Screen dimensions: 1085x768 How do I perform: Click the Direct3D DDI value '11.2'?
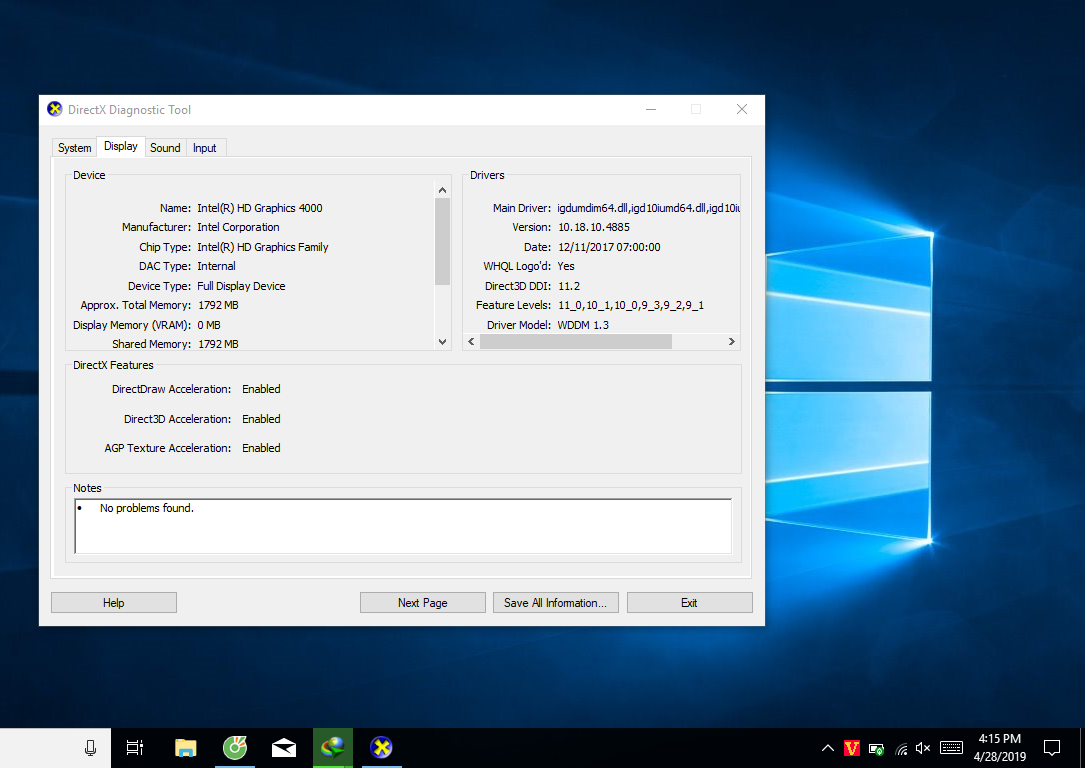click(569, 286)
